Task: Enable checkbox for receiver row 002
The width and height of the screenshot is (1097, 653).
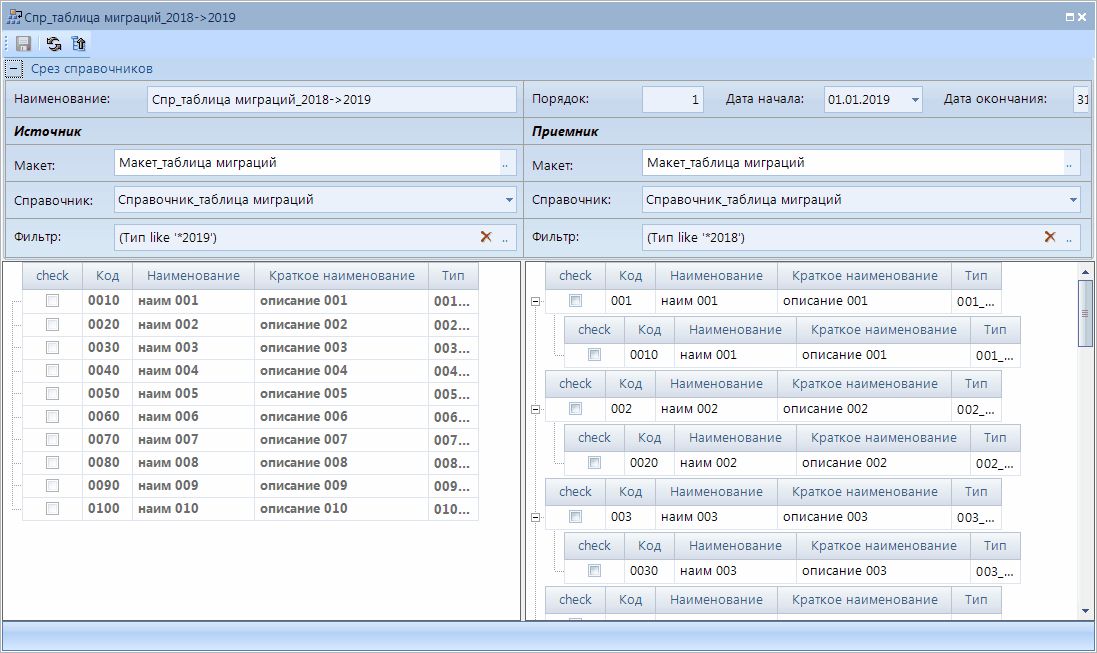Action: click(x=575, y=408)
